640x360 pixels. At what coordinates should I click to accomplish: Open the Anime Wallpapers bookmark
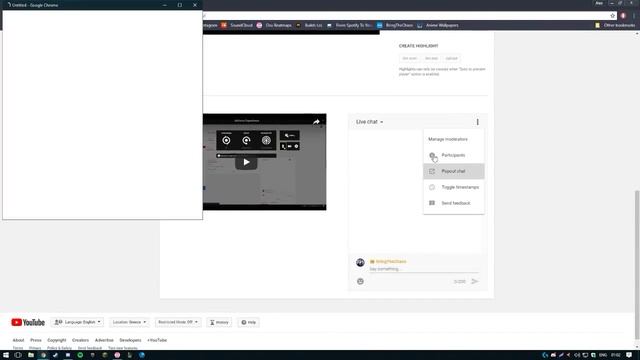coord(438,25)
